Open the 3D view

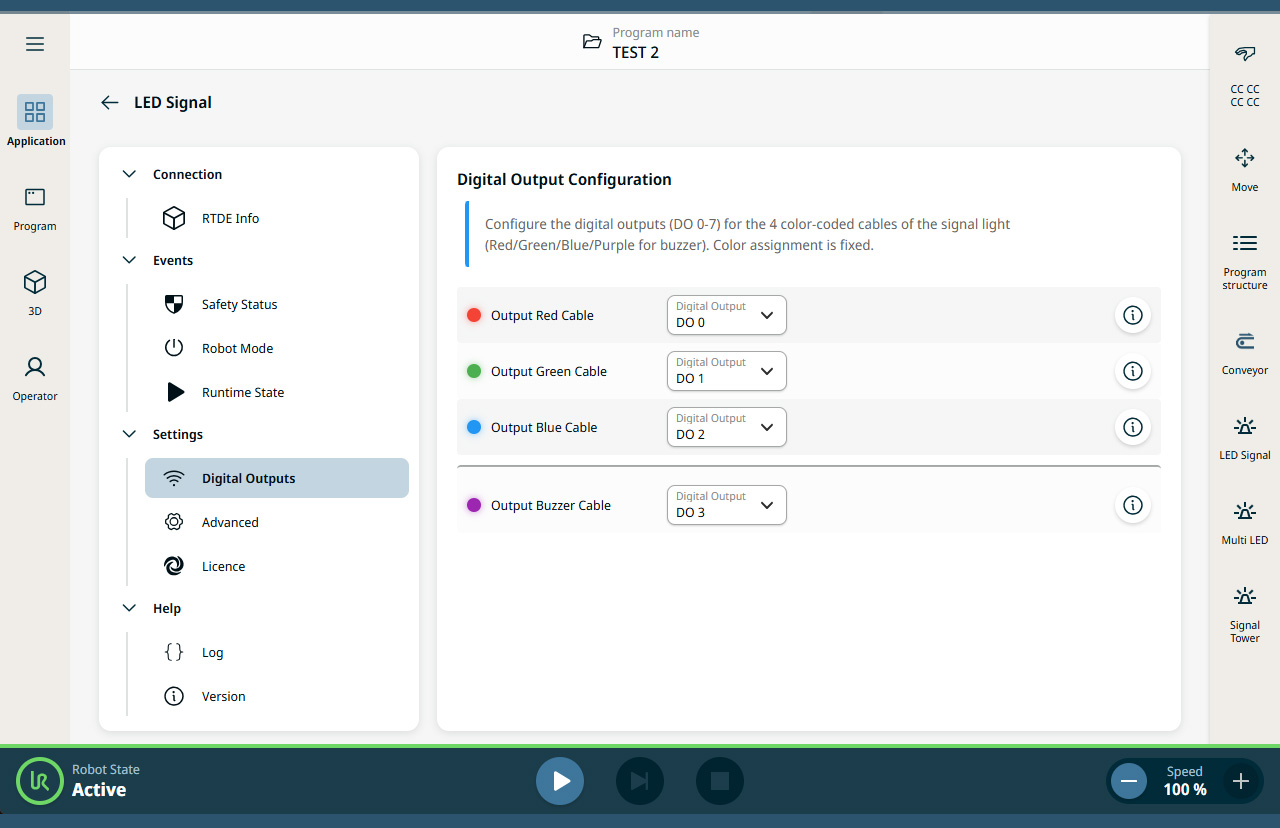(x=35, y=292)
